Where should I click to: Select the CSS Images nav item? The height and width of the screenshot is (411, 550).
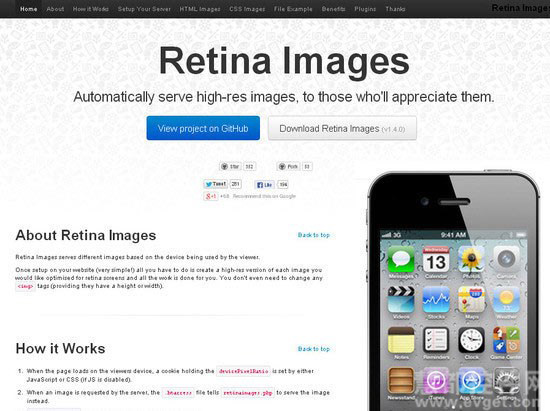[247, 9]
